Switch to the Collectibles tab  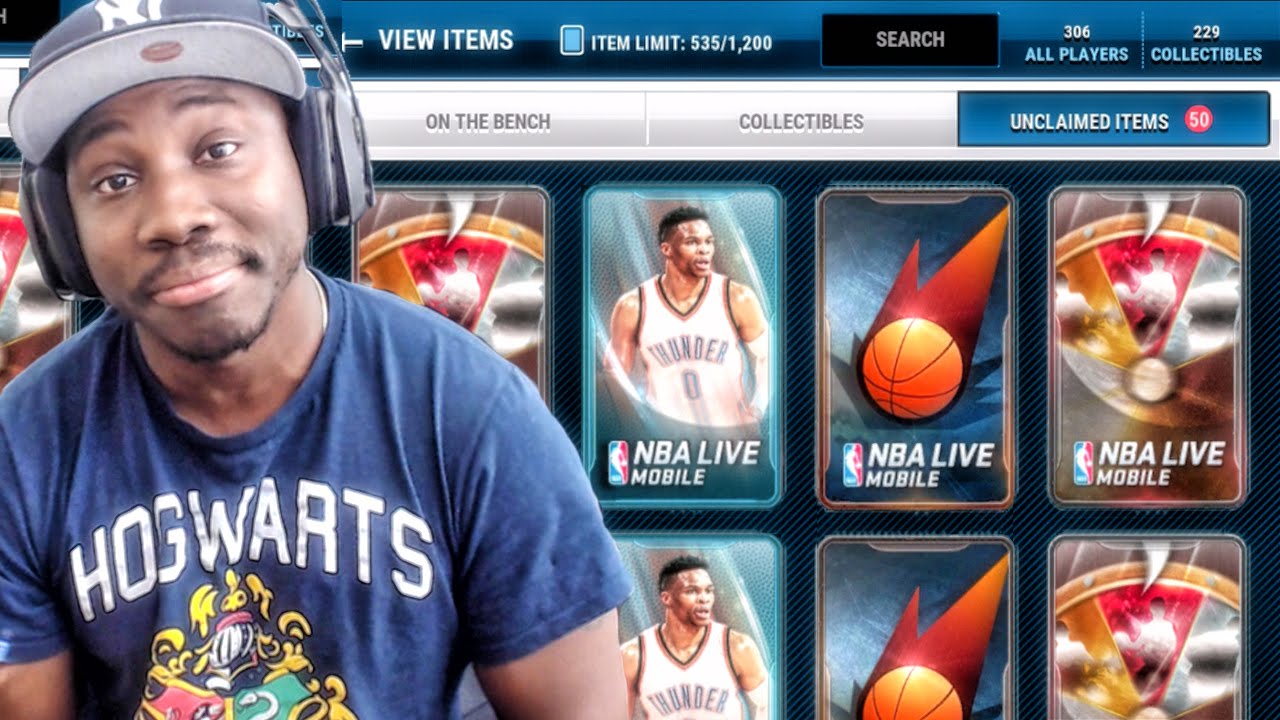click(801, 122)
